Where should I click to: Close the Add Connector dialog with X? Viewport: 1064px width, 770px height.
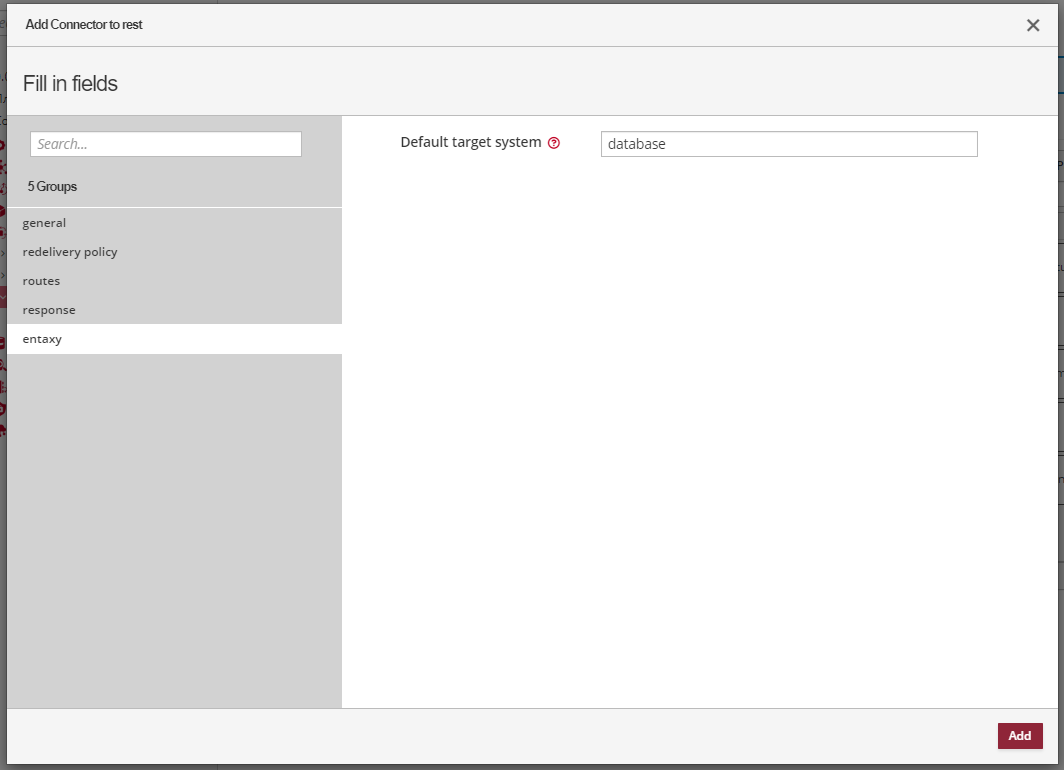click(x=1033, y=25)
